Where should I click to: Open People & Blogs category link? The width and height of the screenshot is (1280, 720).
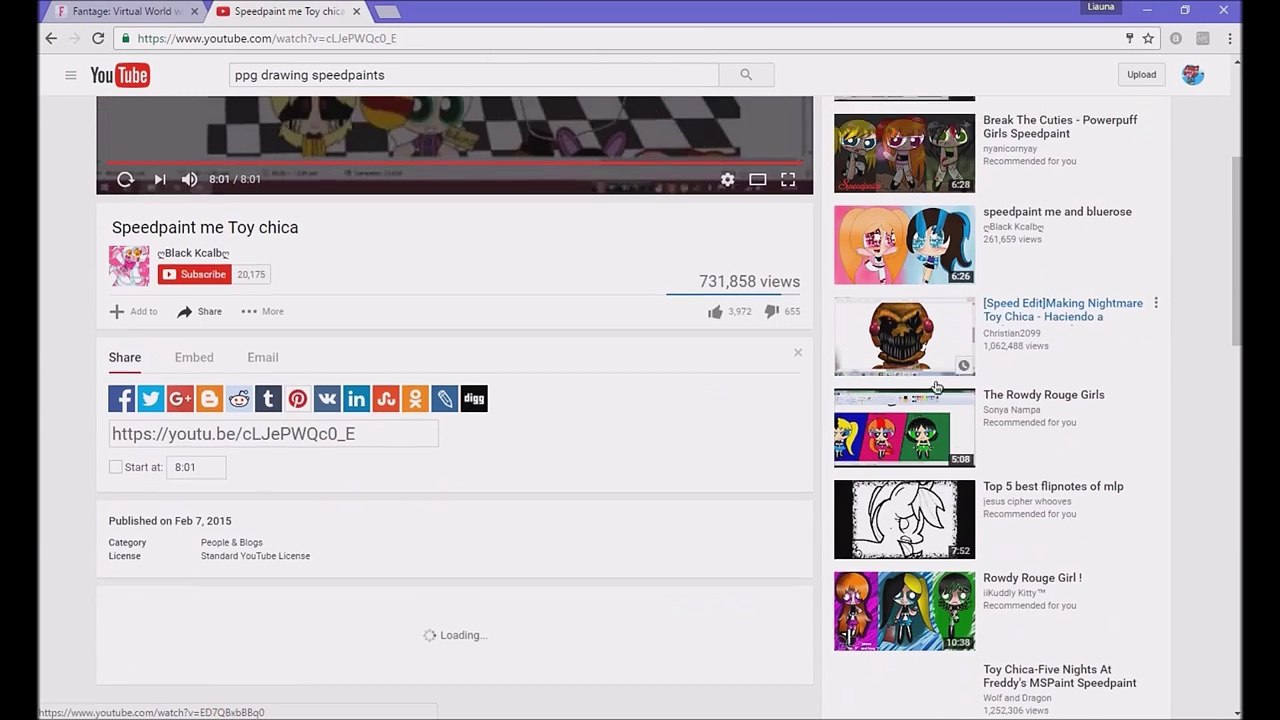(232, 543)
